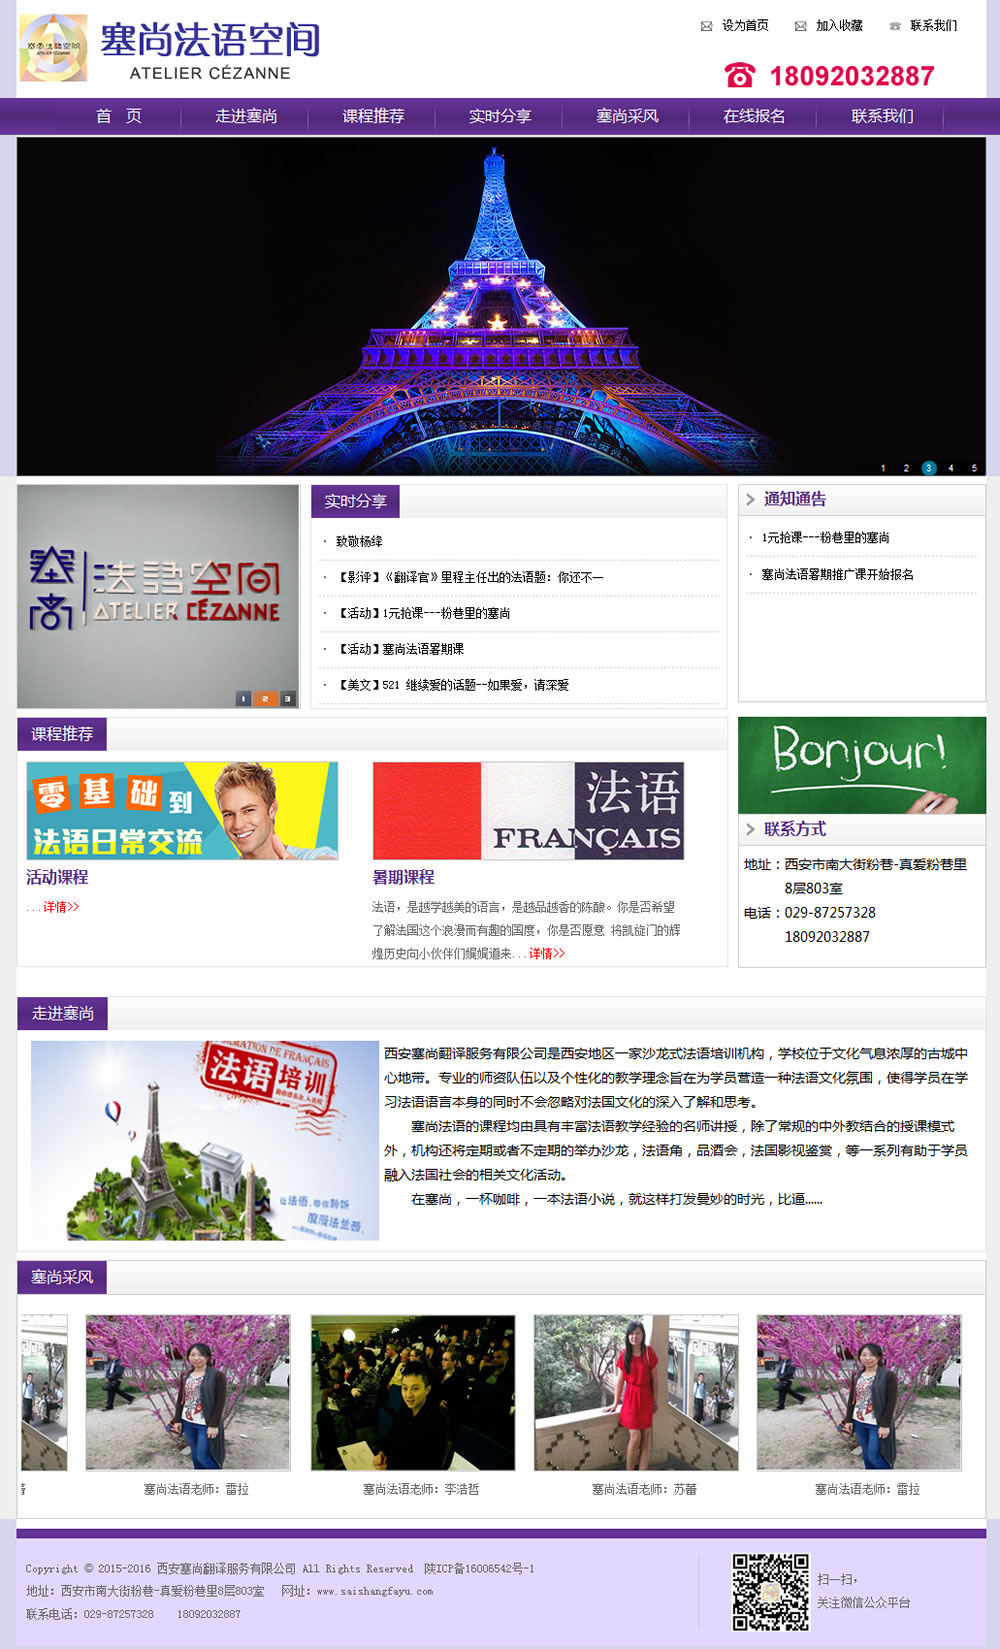This screenshot has height=1649, width=1000.
Task: Click the 零基础到法语日常交流 course banner
Action: point(182,810)
